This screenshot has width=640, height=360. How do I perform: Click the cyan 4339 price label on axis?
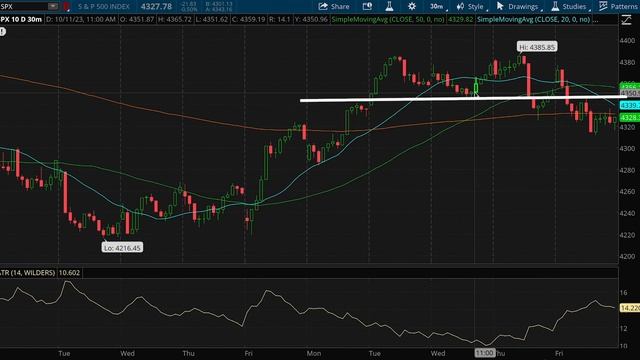click(629, 105)
